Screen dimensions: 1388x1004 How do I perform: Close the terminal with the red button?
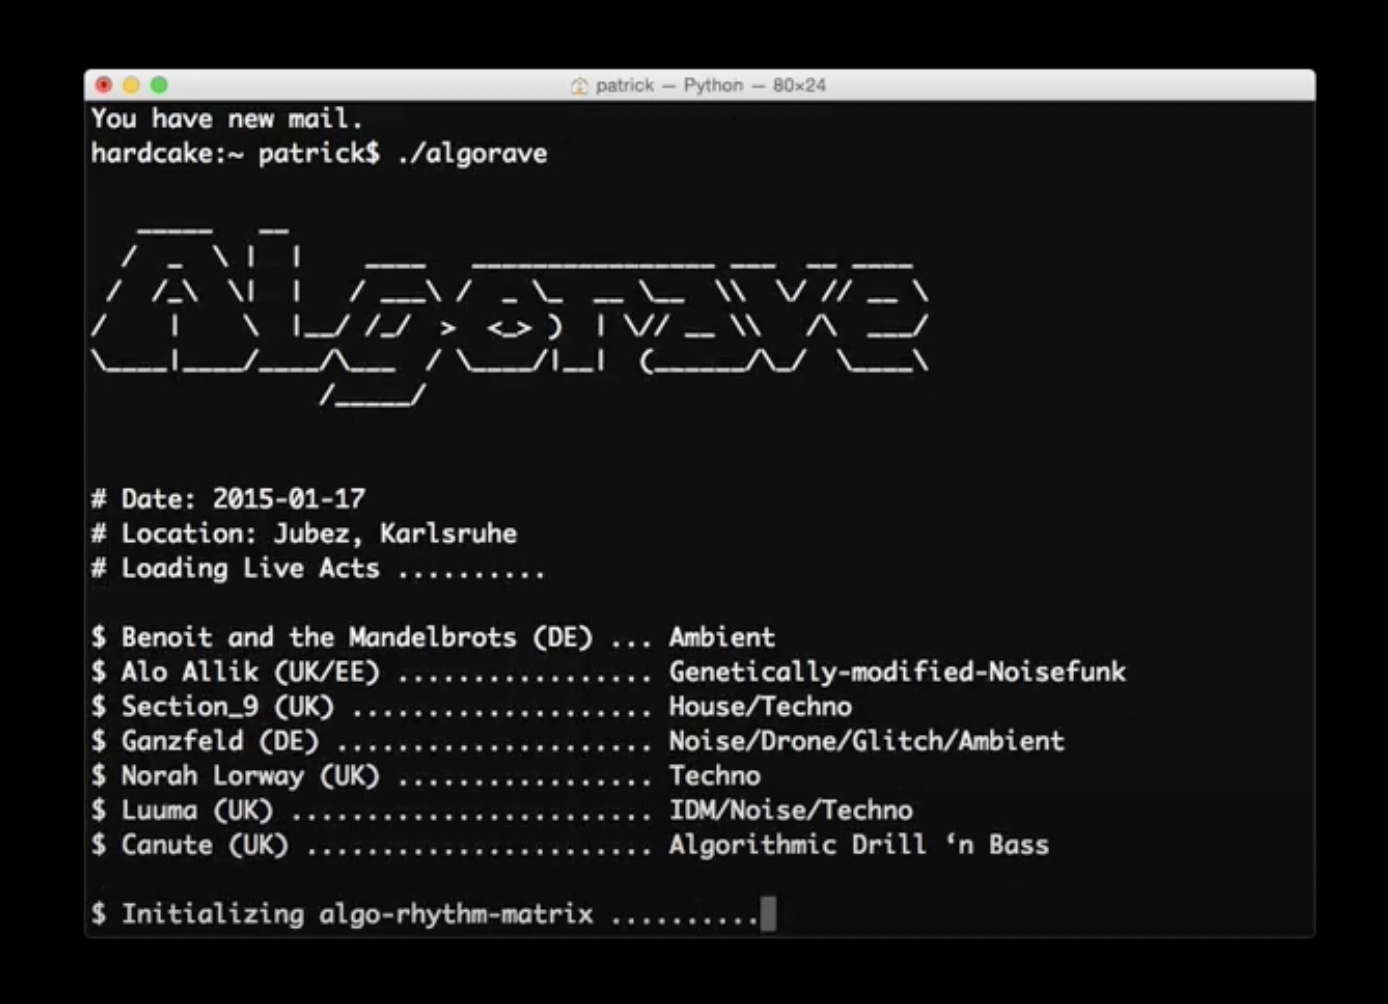(x=104, y=85)
